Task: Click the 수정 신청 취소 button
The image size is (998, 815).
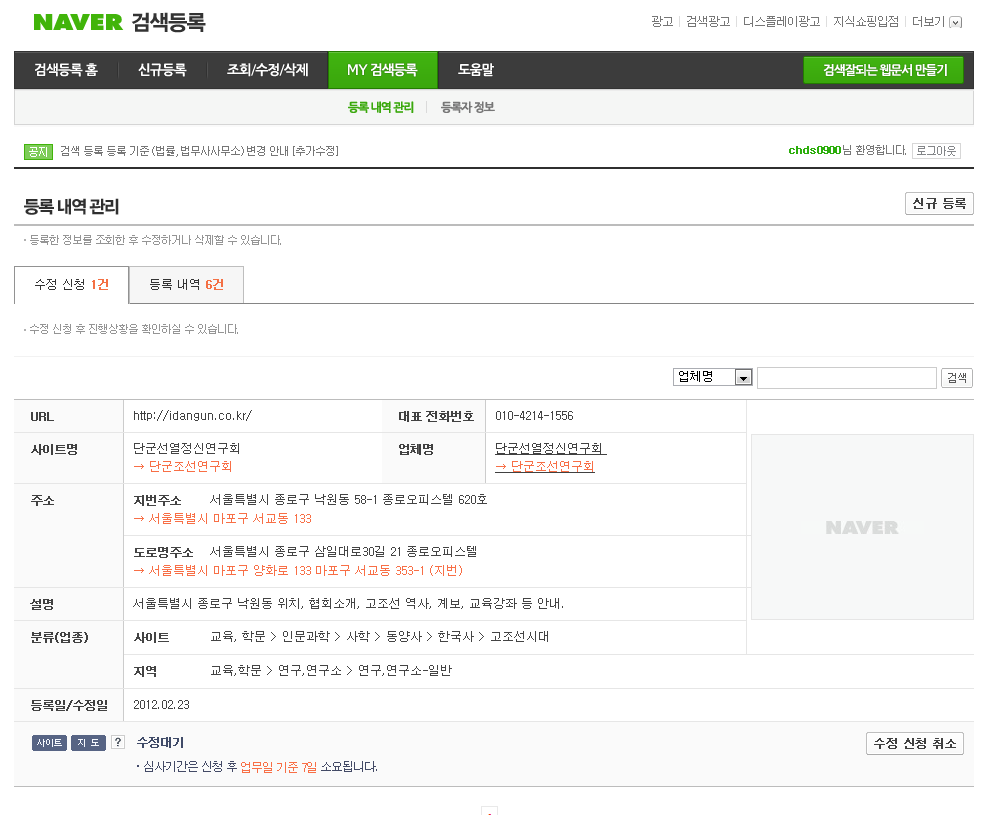Action: [915, 743]
